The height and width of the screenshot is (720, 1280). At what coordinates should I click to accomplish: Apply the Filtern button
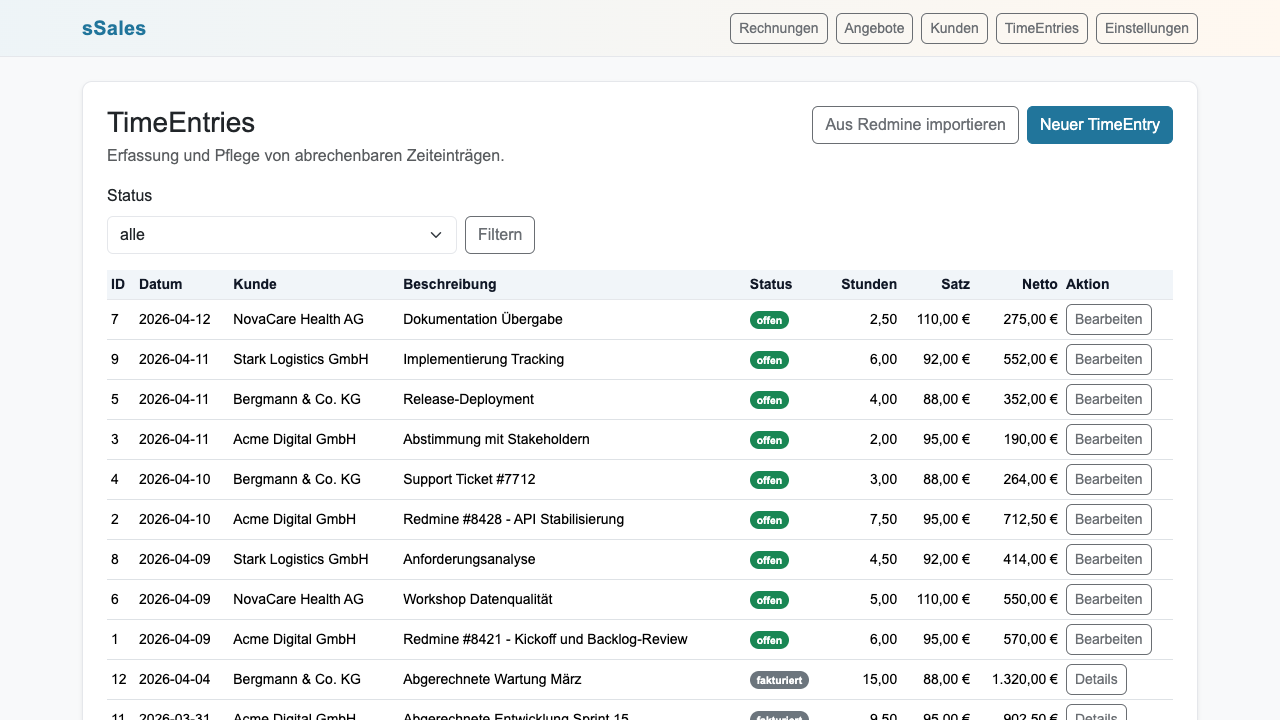[499, 234]
